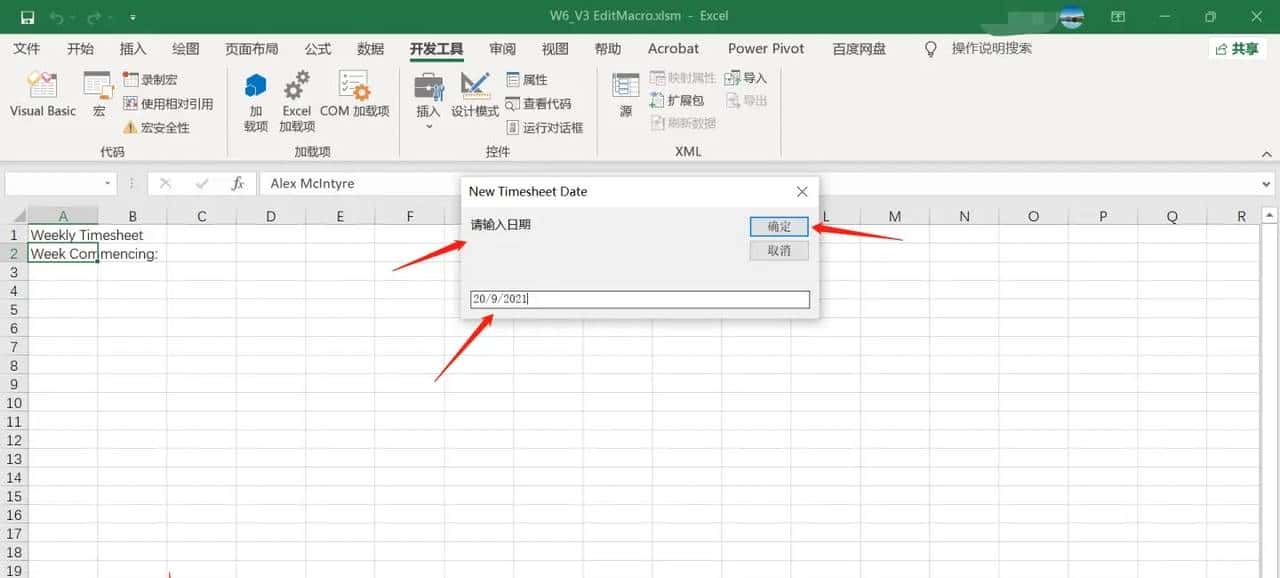Switch to the 开始 Home tab

(x=80, y=48)
